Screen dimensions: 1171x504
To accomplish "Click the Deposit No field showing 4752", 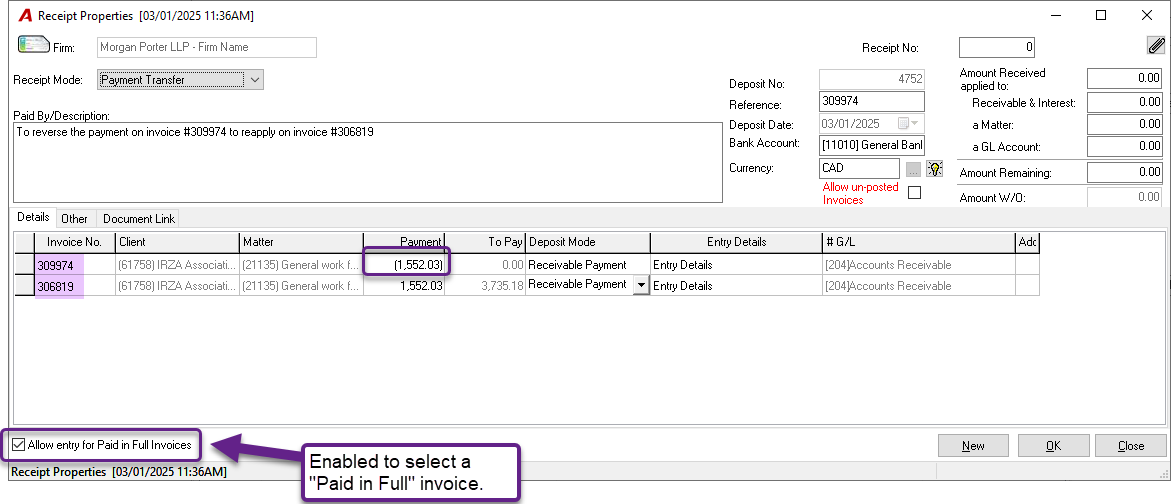I will click(x=872, y=79).
